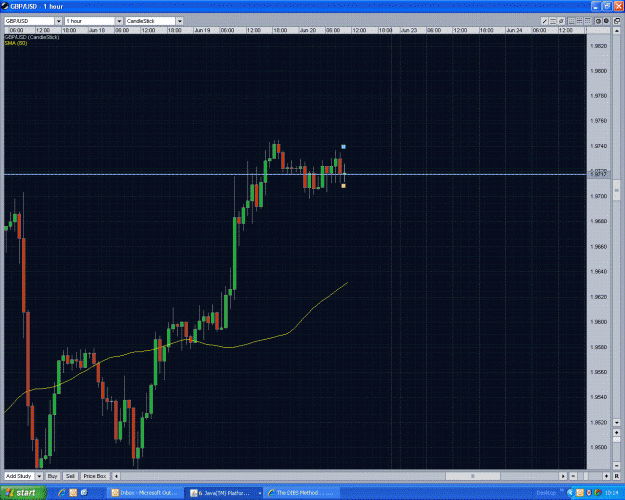This screenshot has width=625, height=500.
Task: Click the Windows start button
Action: 22,493
